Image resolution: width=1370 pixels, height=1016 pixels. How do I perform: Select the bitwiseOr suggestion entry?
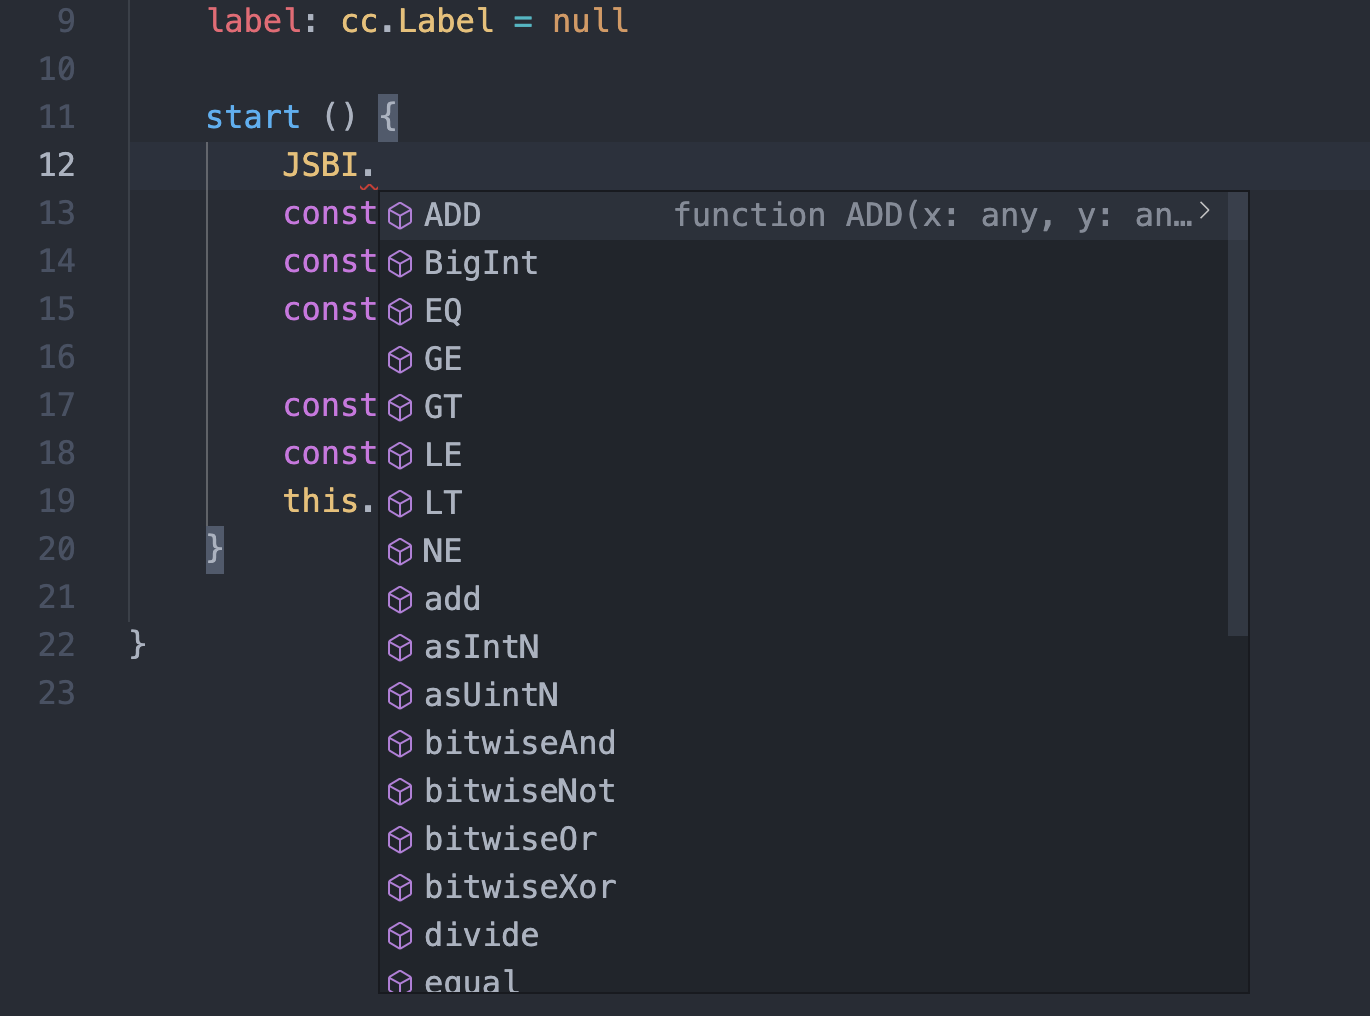point(804,839)
